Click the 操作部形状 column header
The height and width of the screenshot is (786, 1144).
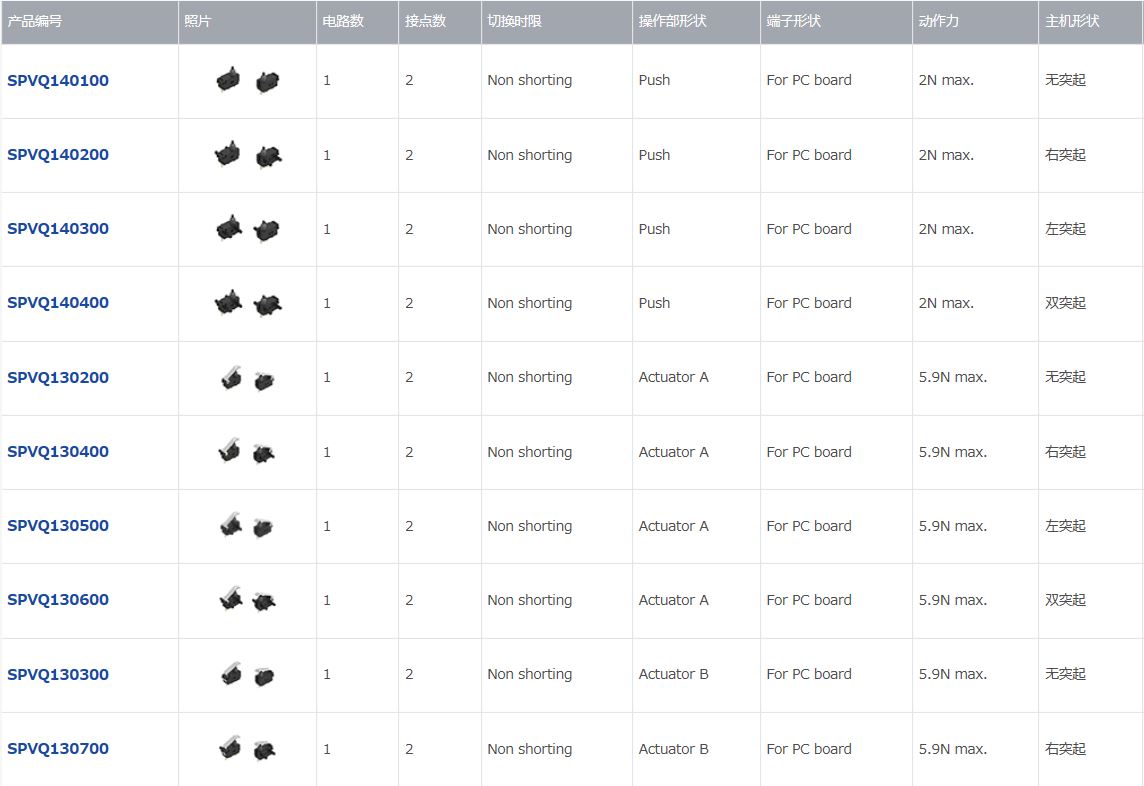pyautogui.click(x=672, y=21)
